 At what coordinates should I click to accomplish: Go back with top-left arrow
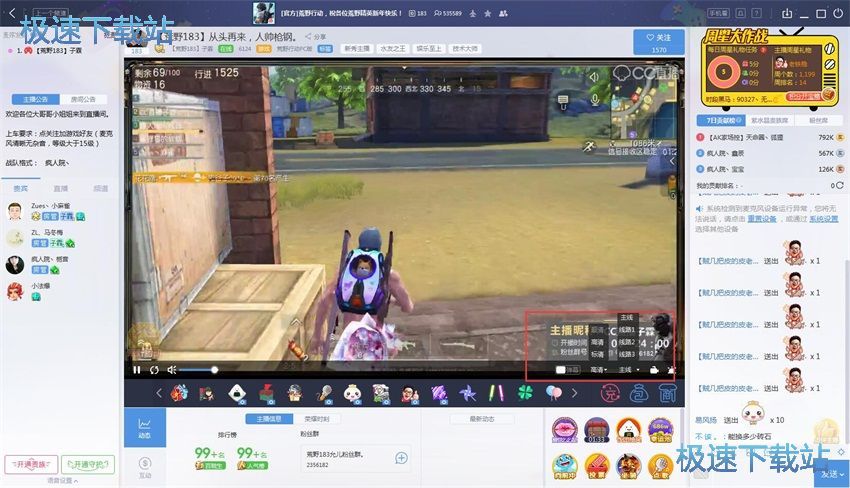(12, 13)
